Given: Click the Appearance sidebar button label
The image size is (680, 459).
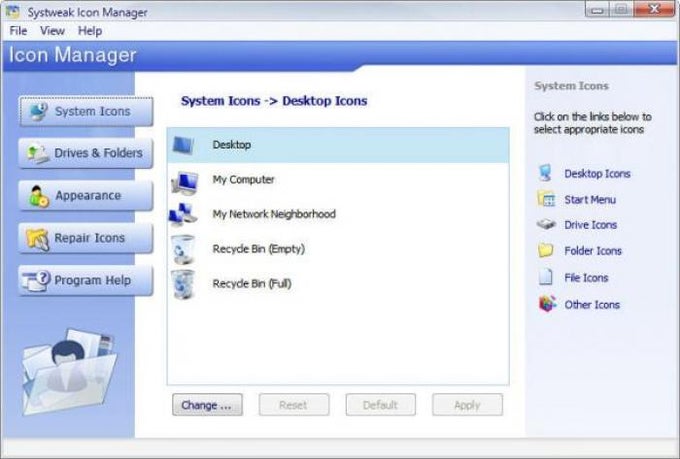Looking at the screenshot, I should pos(88,196).
